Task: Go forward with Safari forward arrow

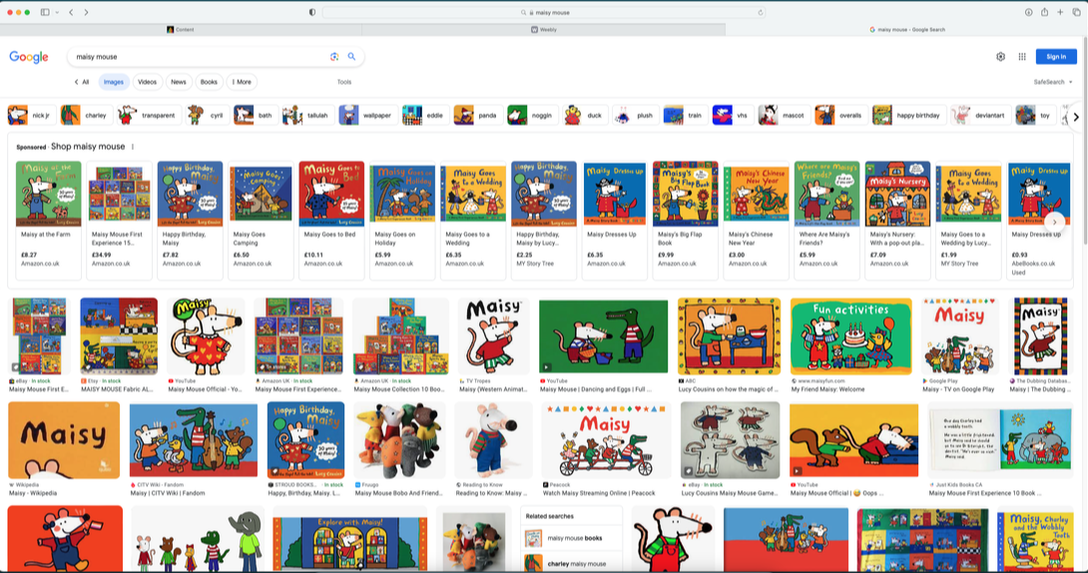Action: point(86,12)
